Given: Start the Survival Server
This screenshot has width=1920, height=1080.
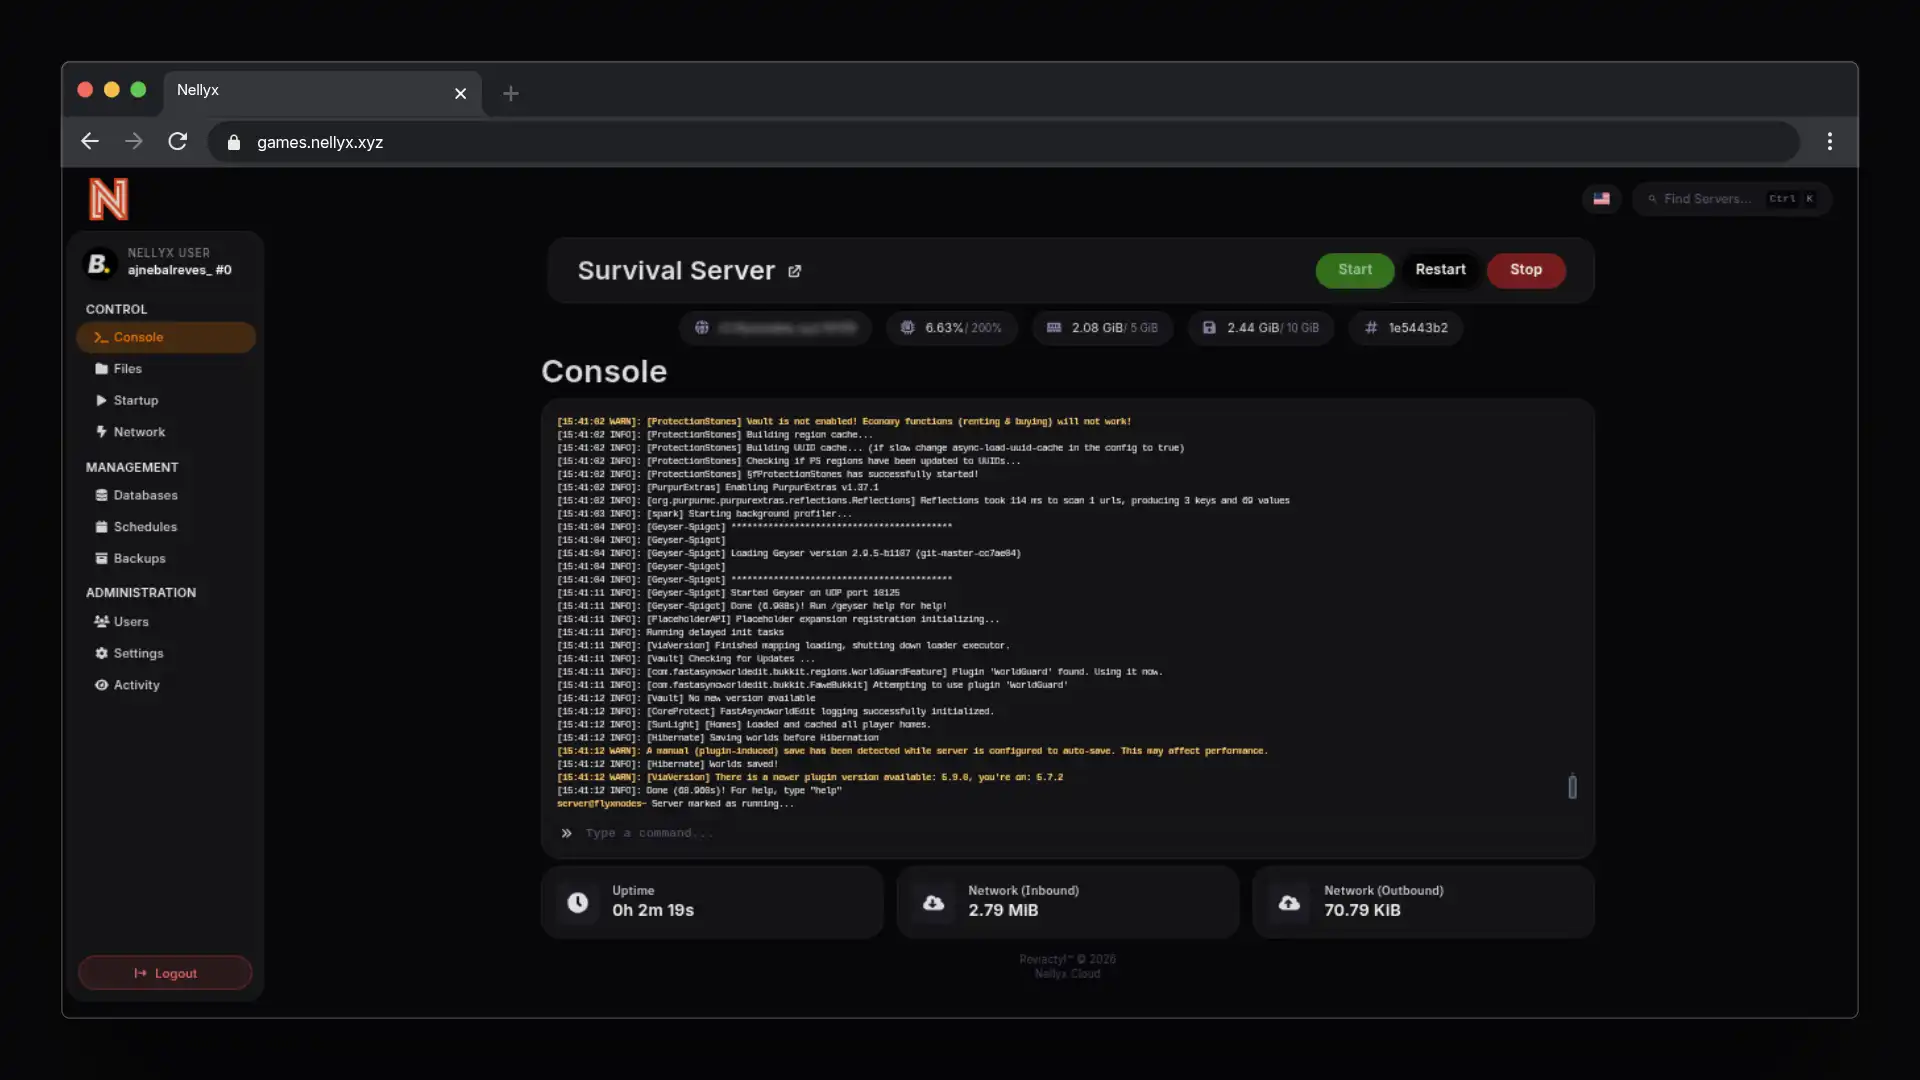Looking at the screenshot, I should click(x=1354, y=270).
